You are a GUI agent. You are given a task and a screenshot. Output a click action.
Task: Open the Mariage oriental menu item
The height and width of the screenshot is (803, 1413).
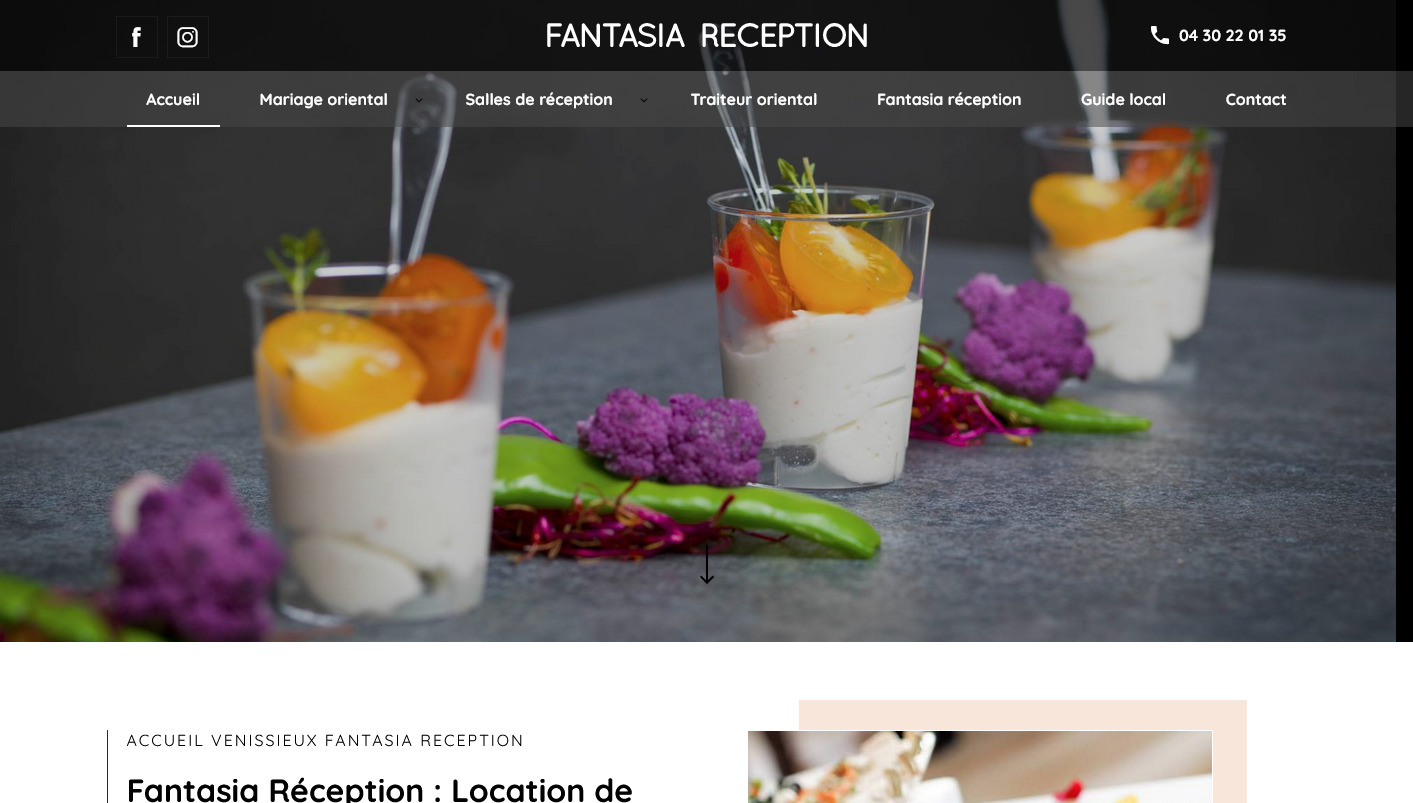323,99
